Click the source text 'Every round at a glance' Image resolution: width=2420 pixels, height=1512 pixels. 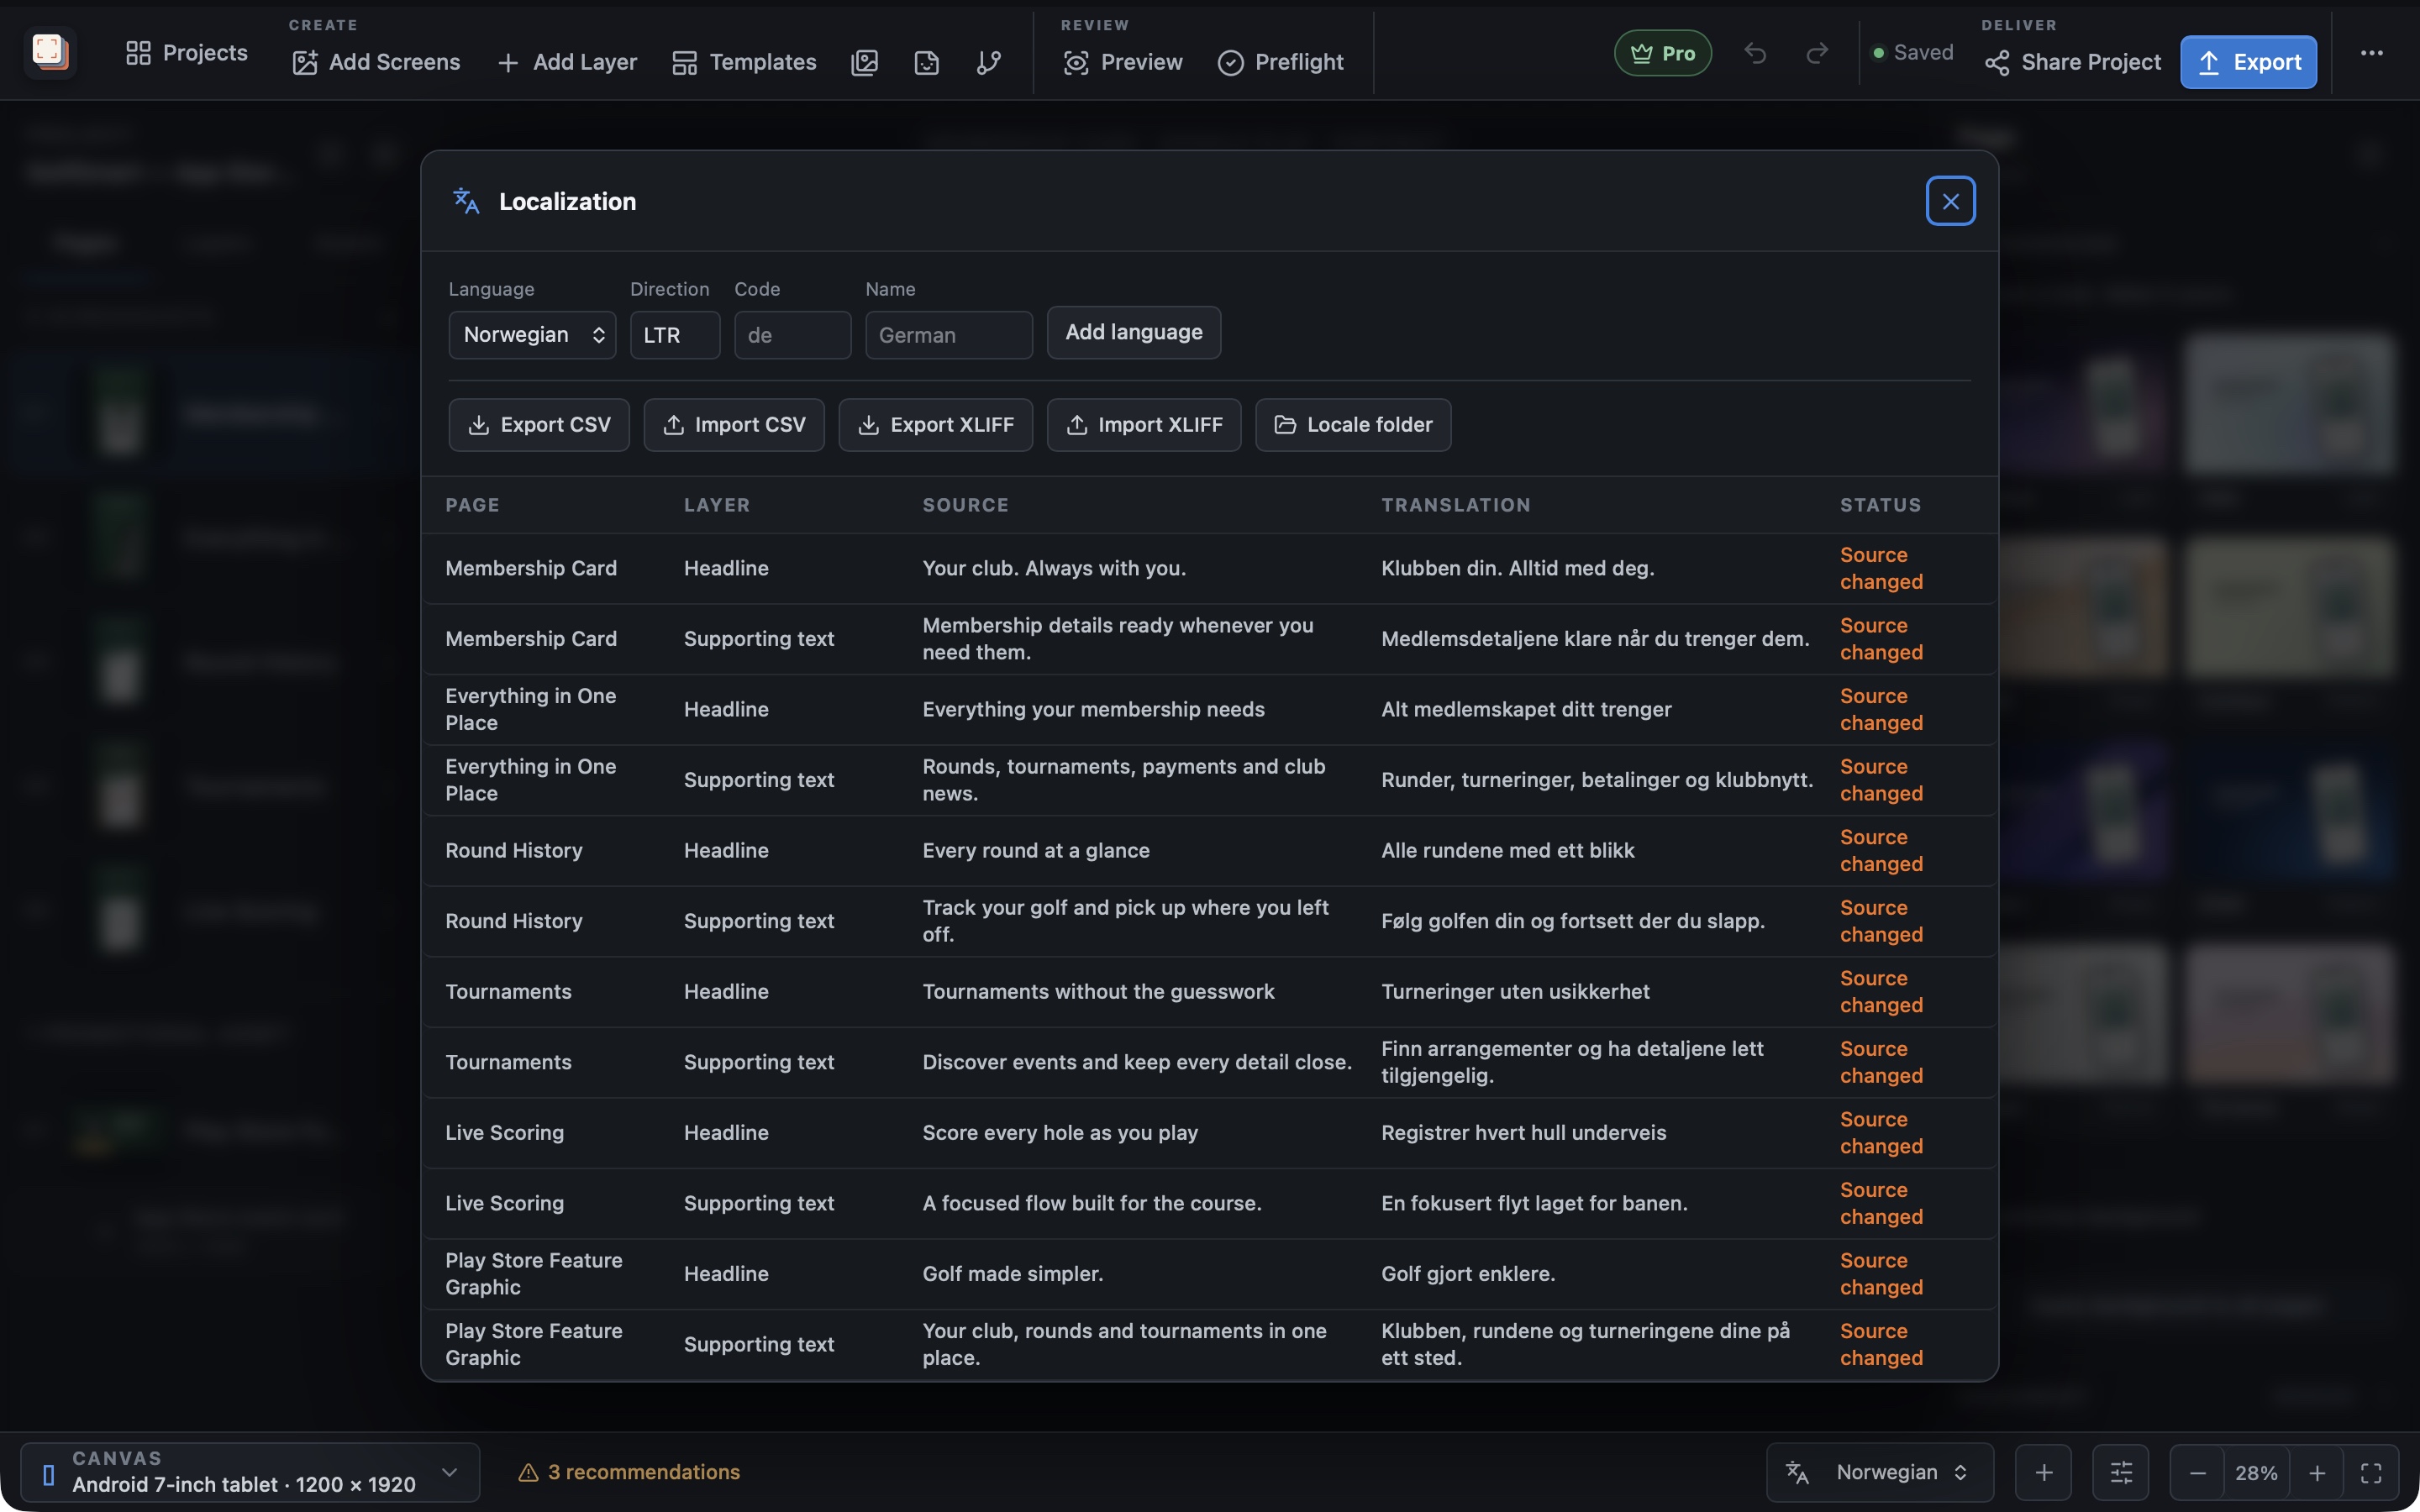1036,850
